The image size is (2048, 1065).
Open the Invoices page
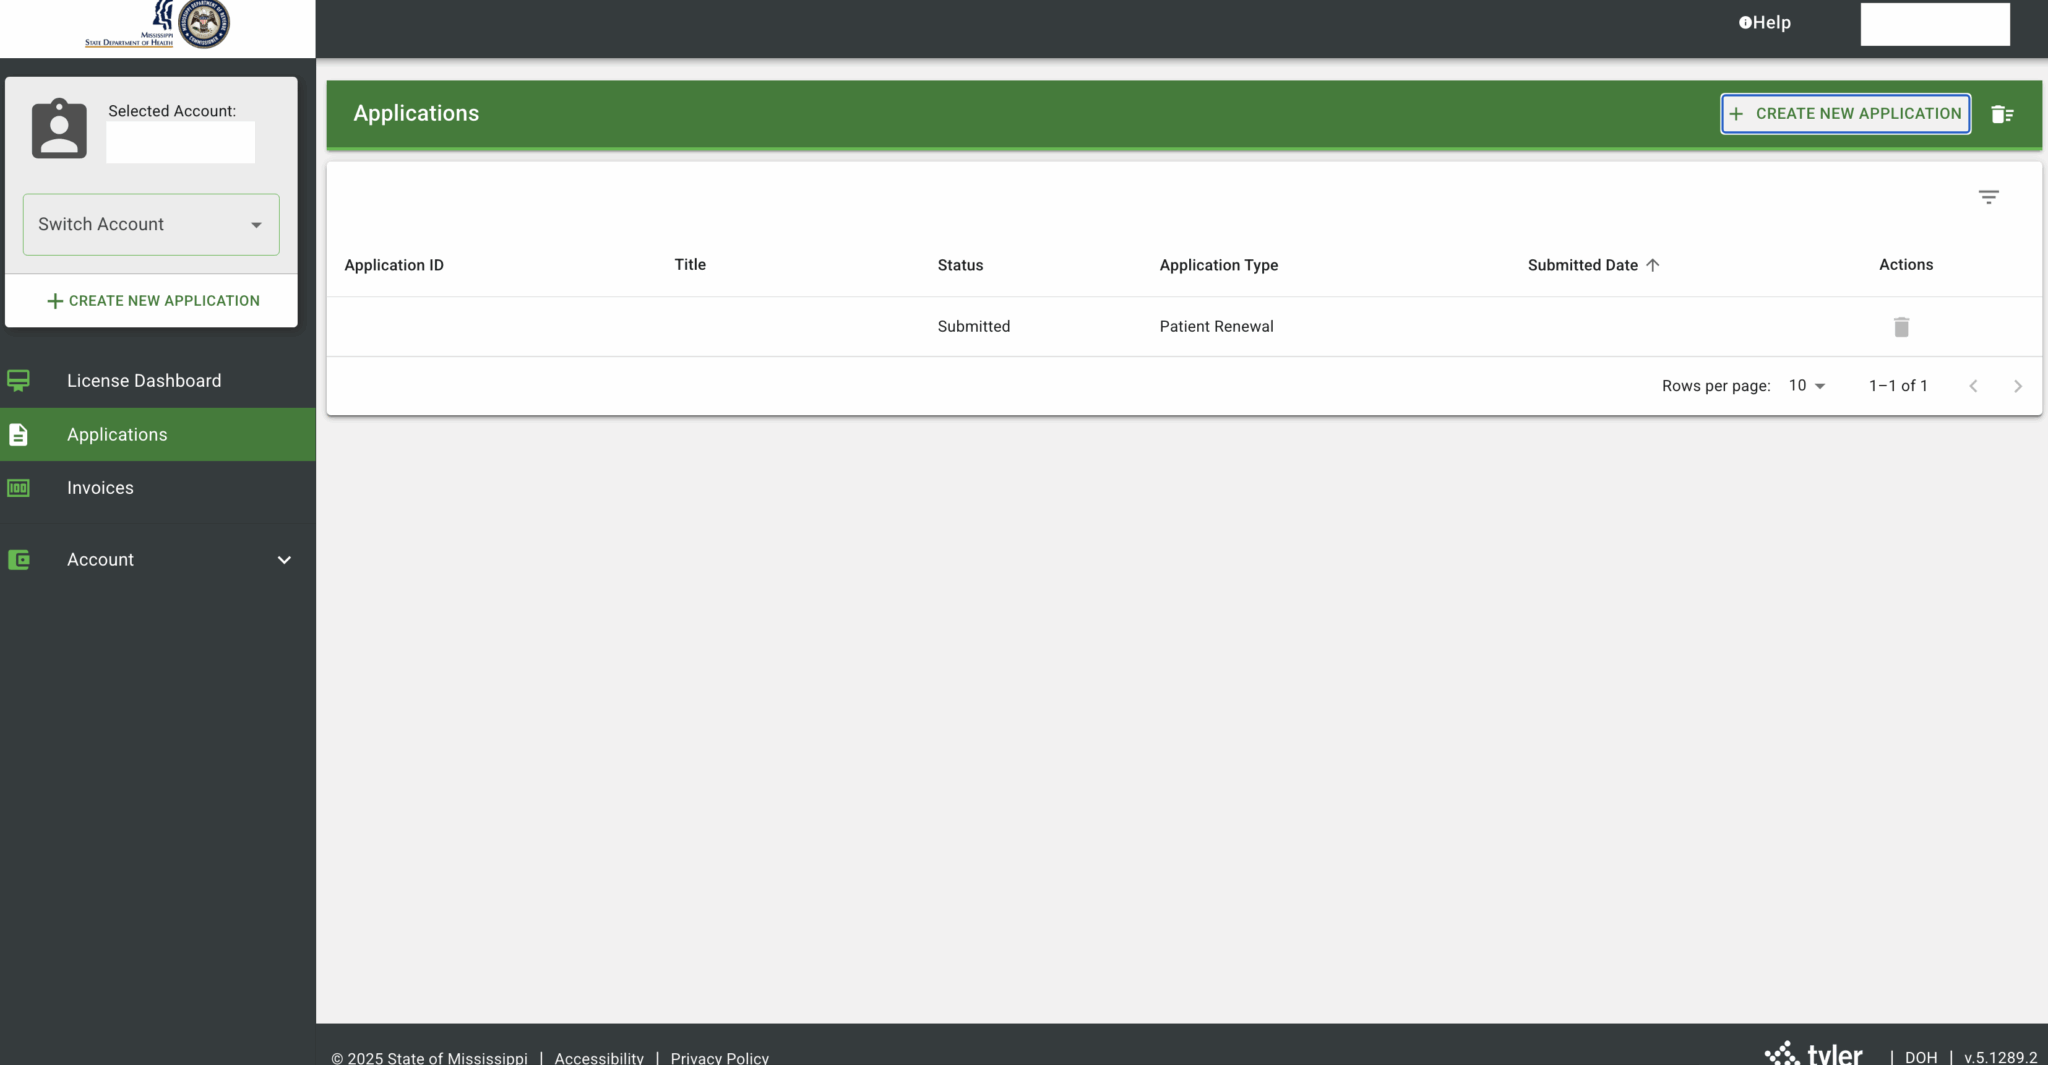(100, 488)
